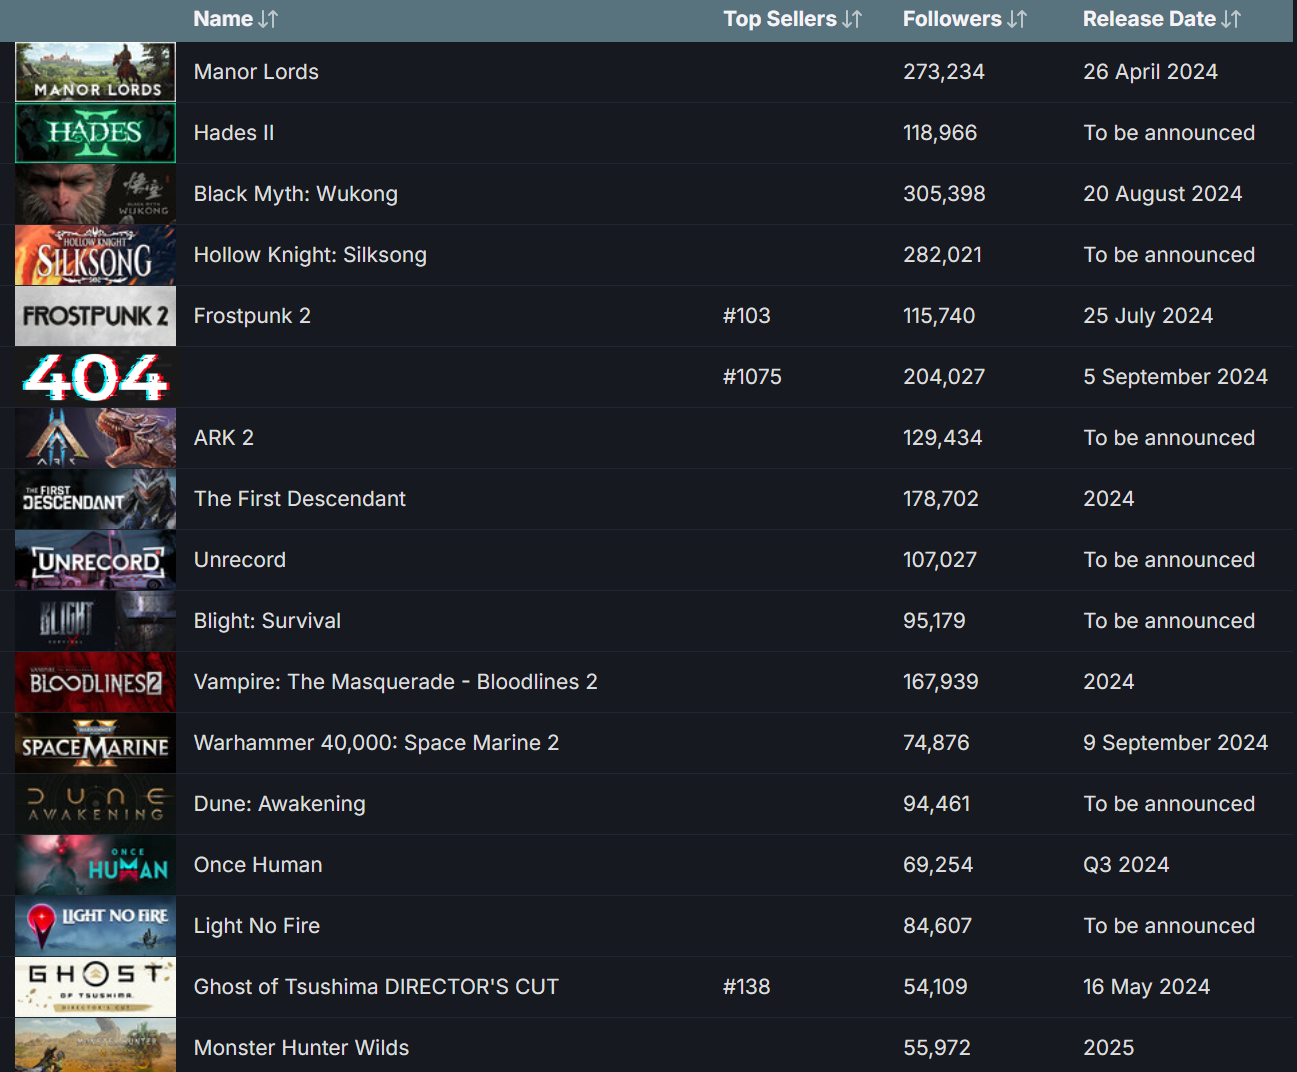Open the Silksong capsule image
Screen dimensions: 1297x1072
(x=95, y=255)
